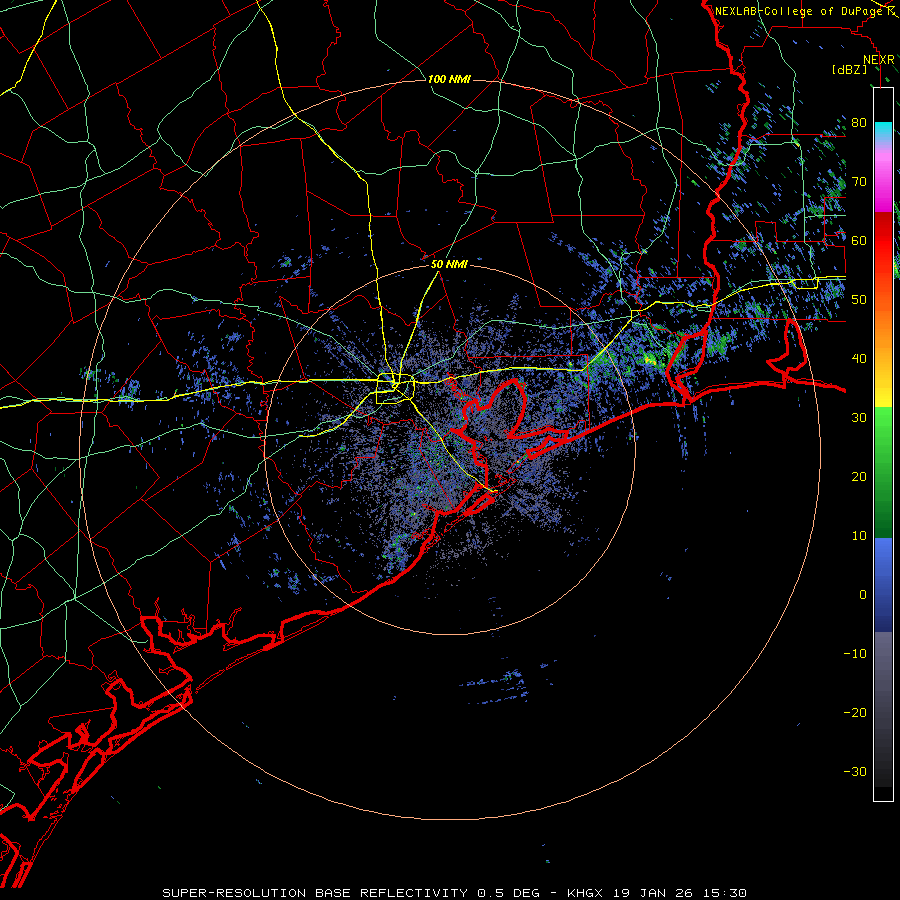
Task: Click the yellow Houston loop highway box
Action: pyautogui.click(x=395, y=389)
